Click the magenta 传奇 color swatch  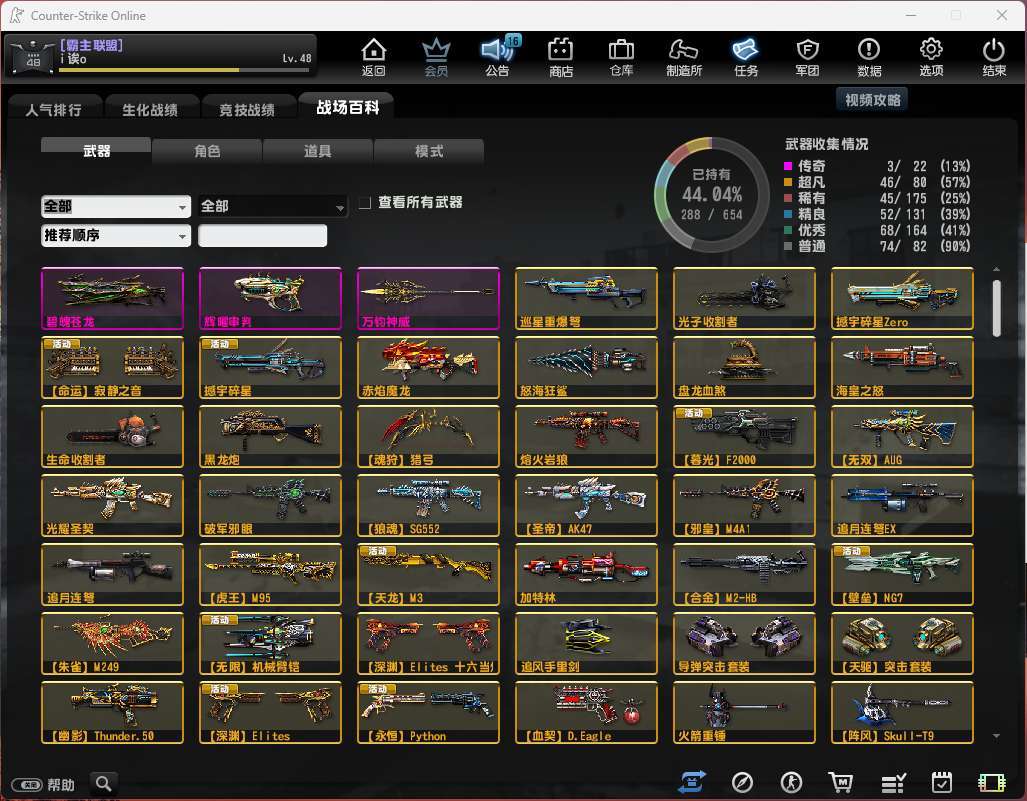coord(789,166)
